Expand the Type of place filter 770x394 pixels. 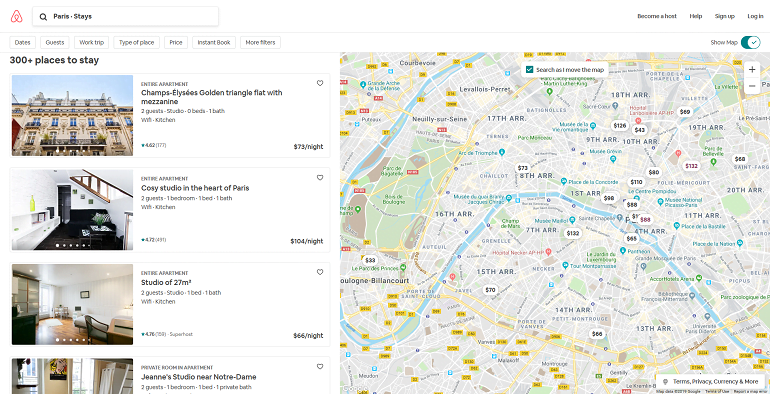[137, 42]
